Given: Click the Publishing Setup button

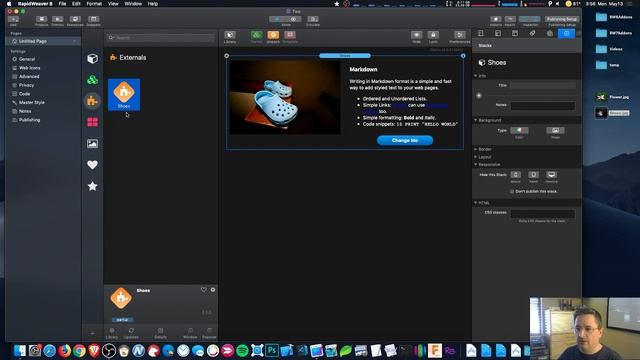Looking at the screenshot, I should (x=562, y=19).
